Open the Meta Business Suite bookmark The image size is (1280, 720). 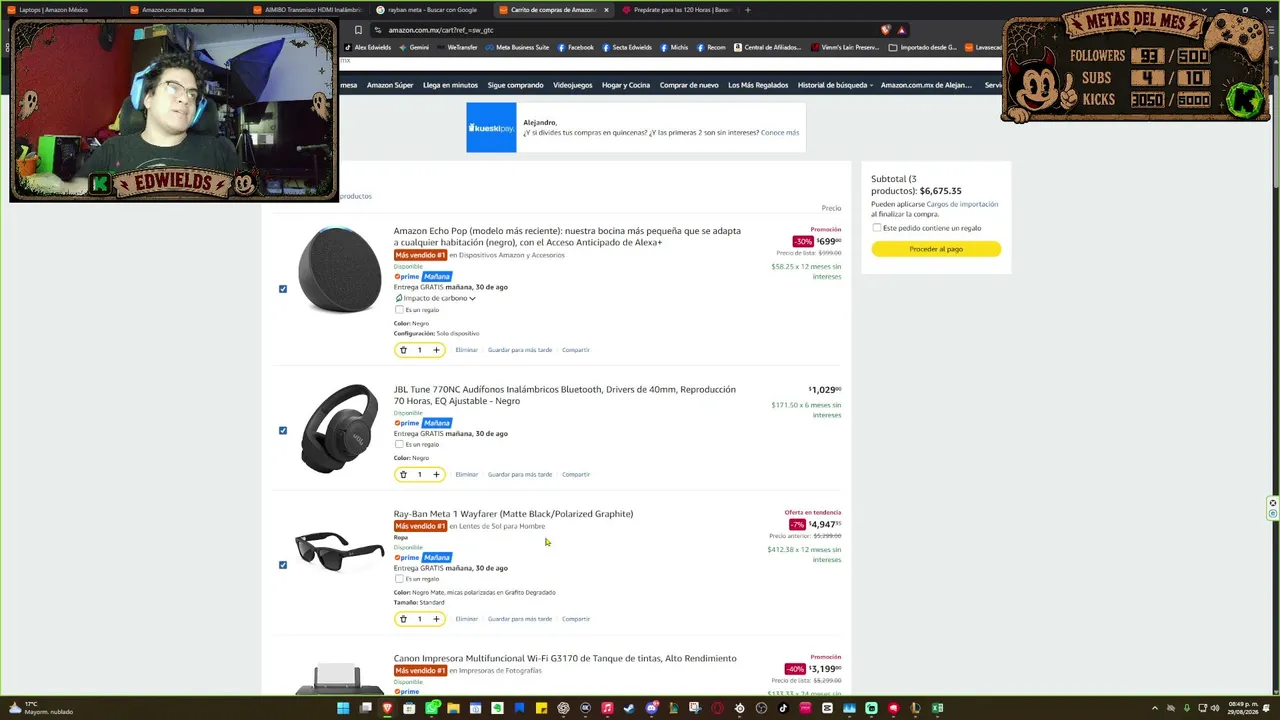(516, 47)
